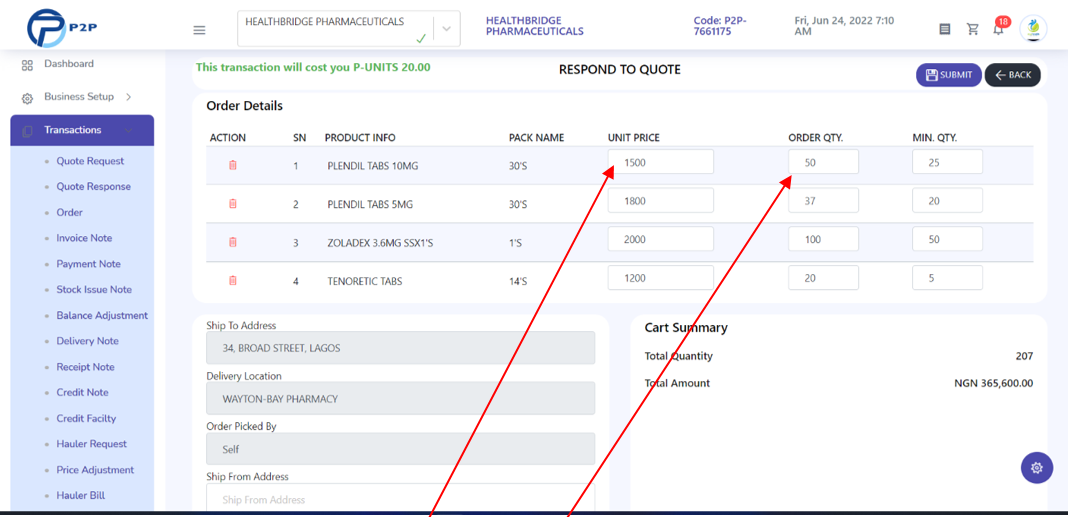
Task: Click ORDER QTY. column header
Action: point(816,138)
